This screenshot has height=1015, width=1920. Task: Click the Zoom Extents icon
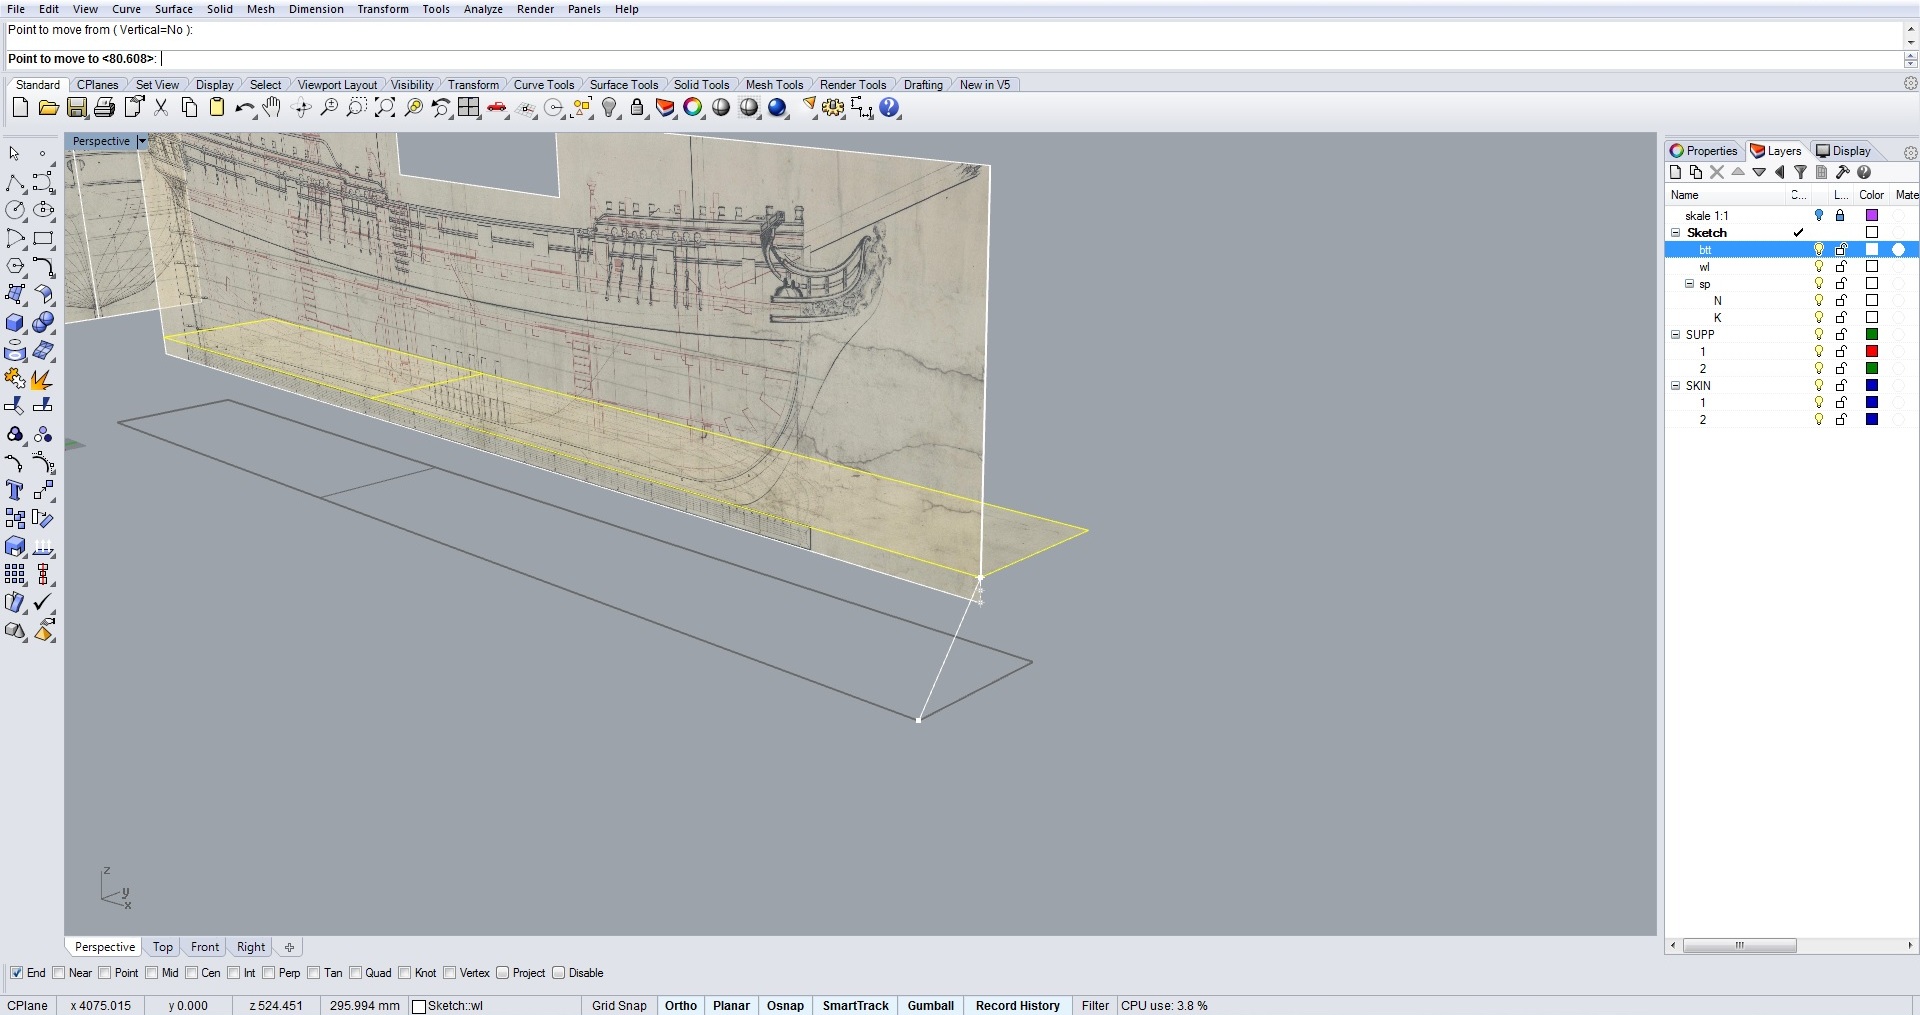[x=385, y=108]
